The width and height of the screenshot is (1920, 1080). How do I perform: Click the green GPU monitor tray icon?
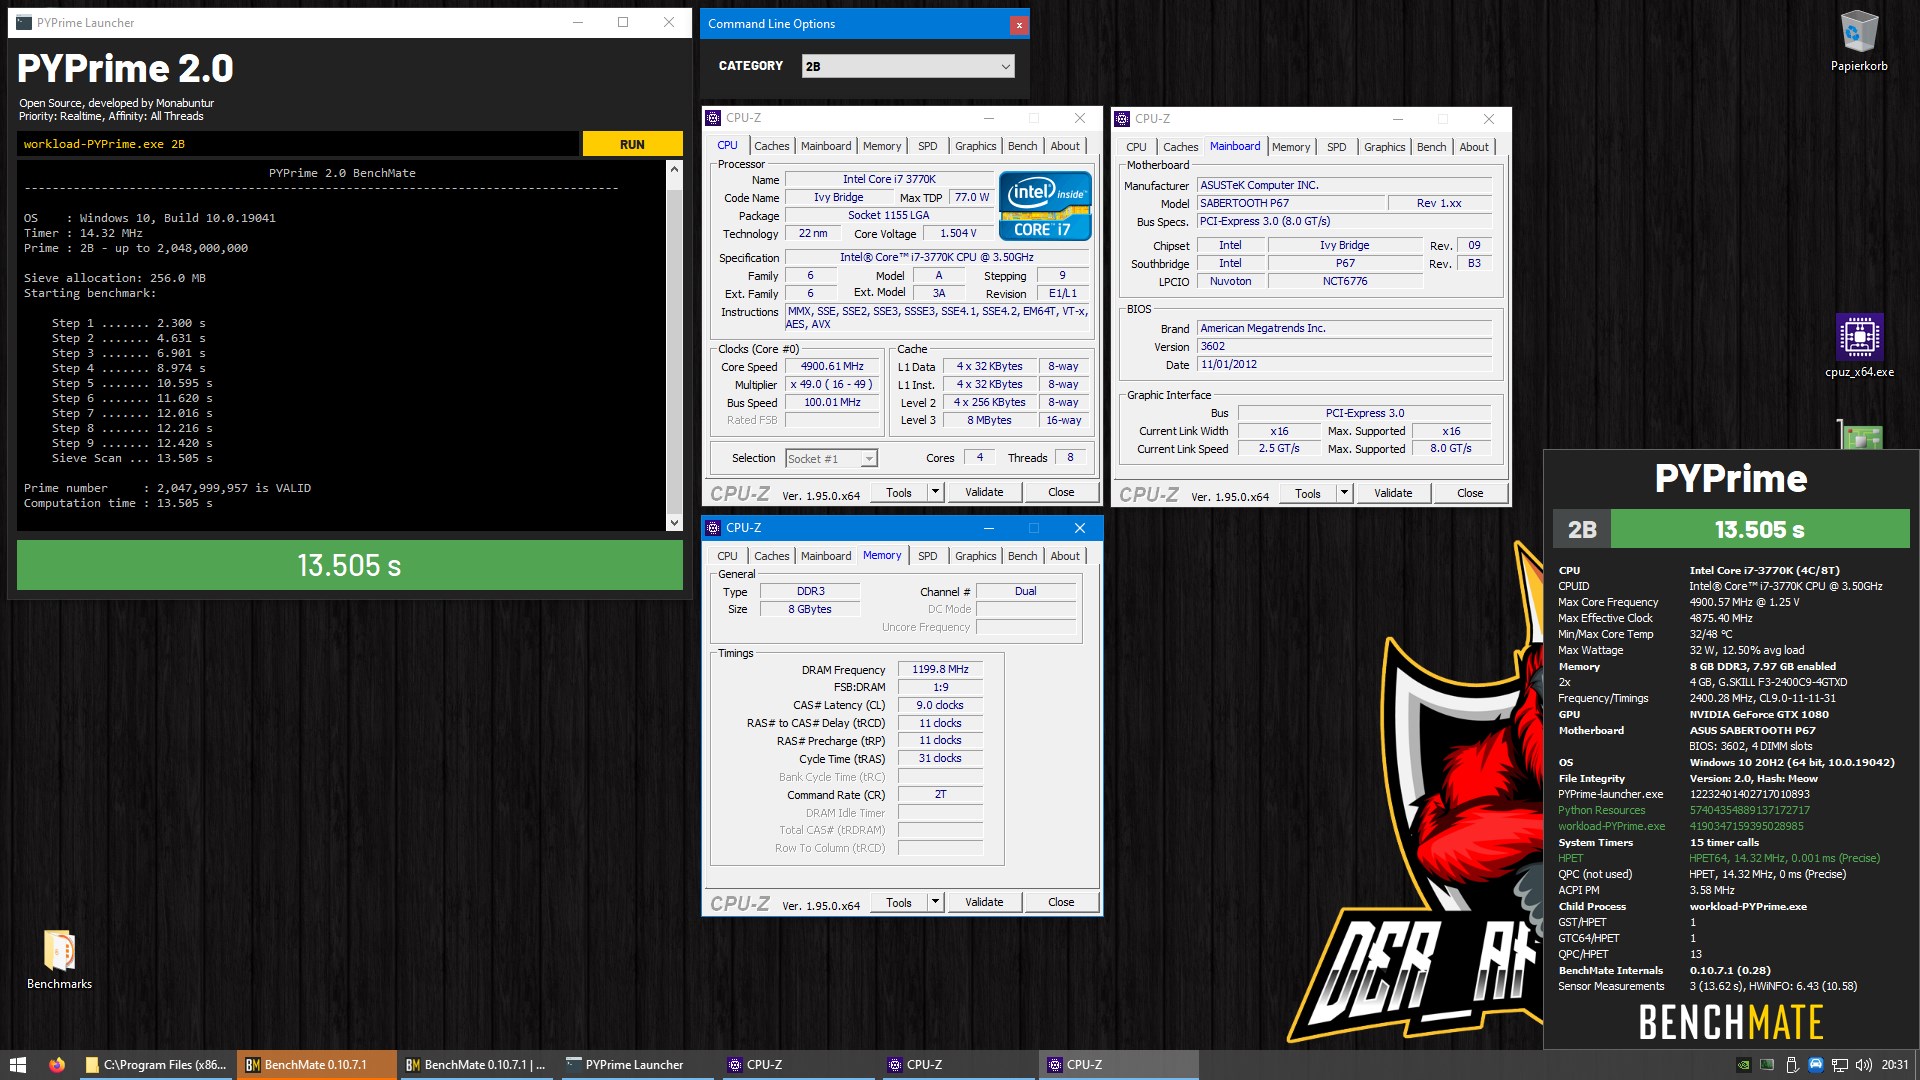coord(1767,1065)
